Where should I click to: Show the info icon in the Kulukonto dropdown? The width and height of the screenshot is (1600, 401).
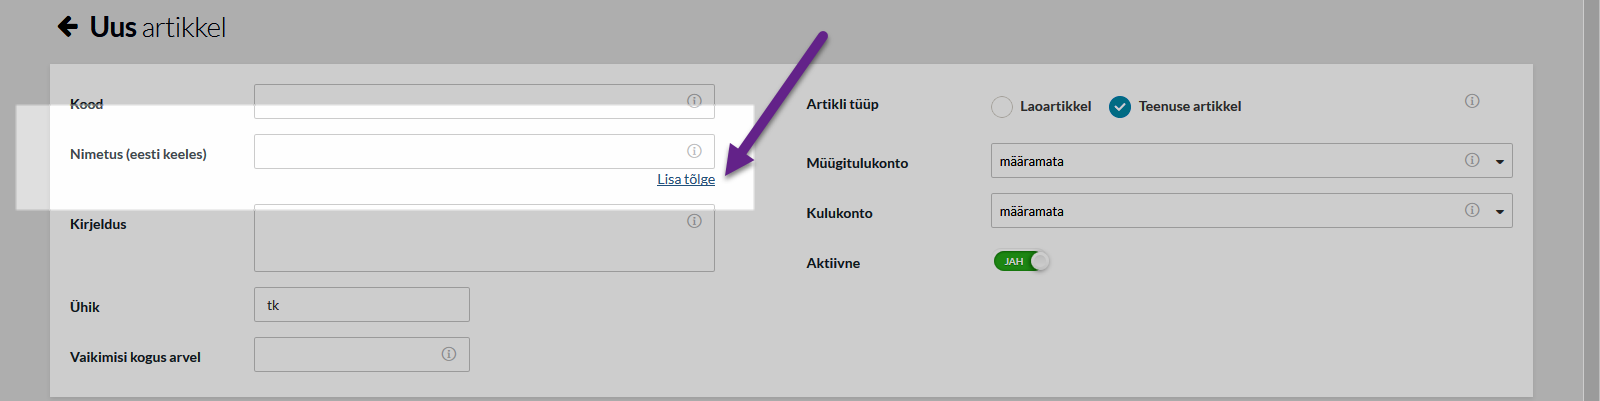[x=1472, y=210]
